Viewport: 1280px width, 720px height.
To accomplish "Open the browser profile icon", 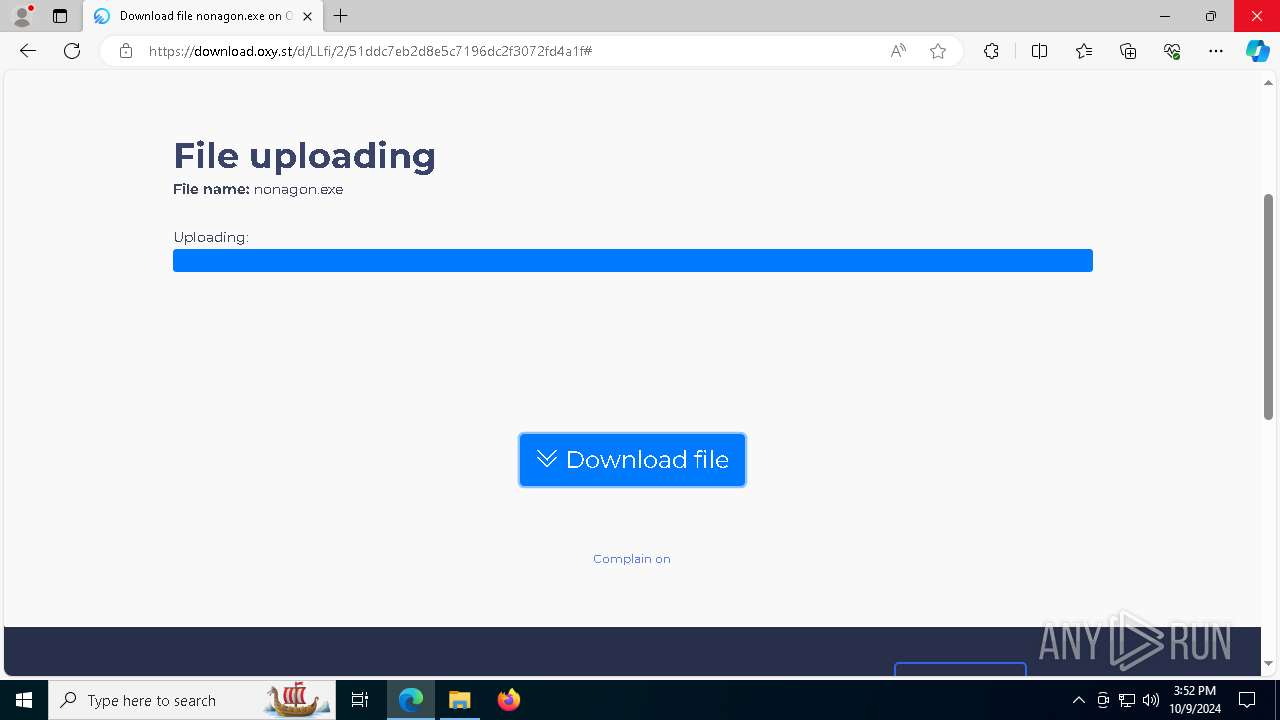I will [x=22, y=16].
